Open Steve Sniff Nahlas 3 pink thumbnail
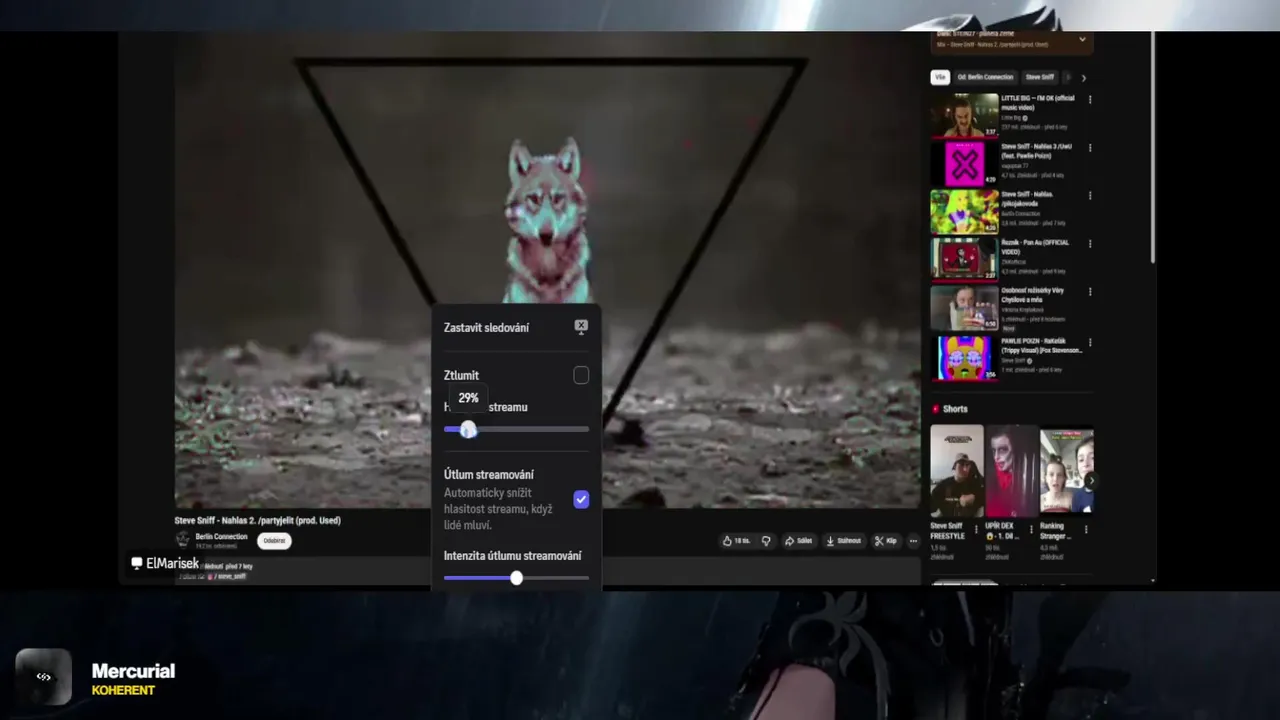Screen dimensions: 1280x720 [964, 163]
